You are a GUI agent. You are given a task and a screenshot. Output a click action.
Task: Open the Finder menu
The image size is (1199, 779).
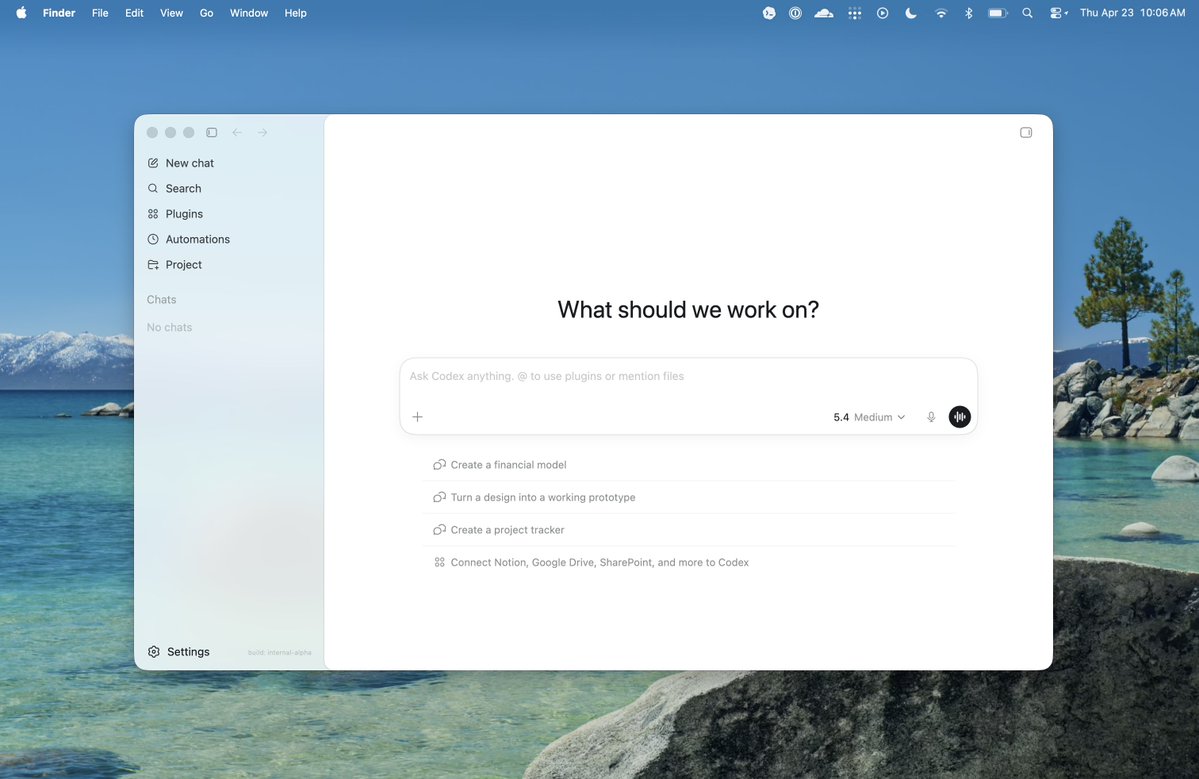click(59, 13)
